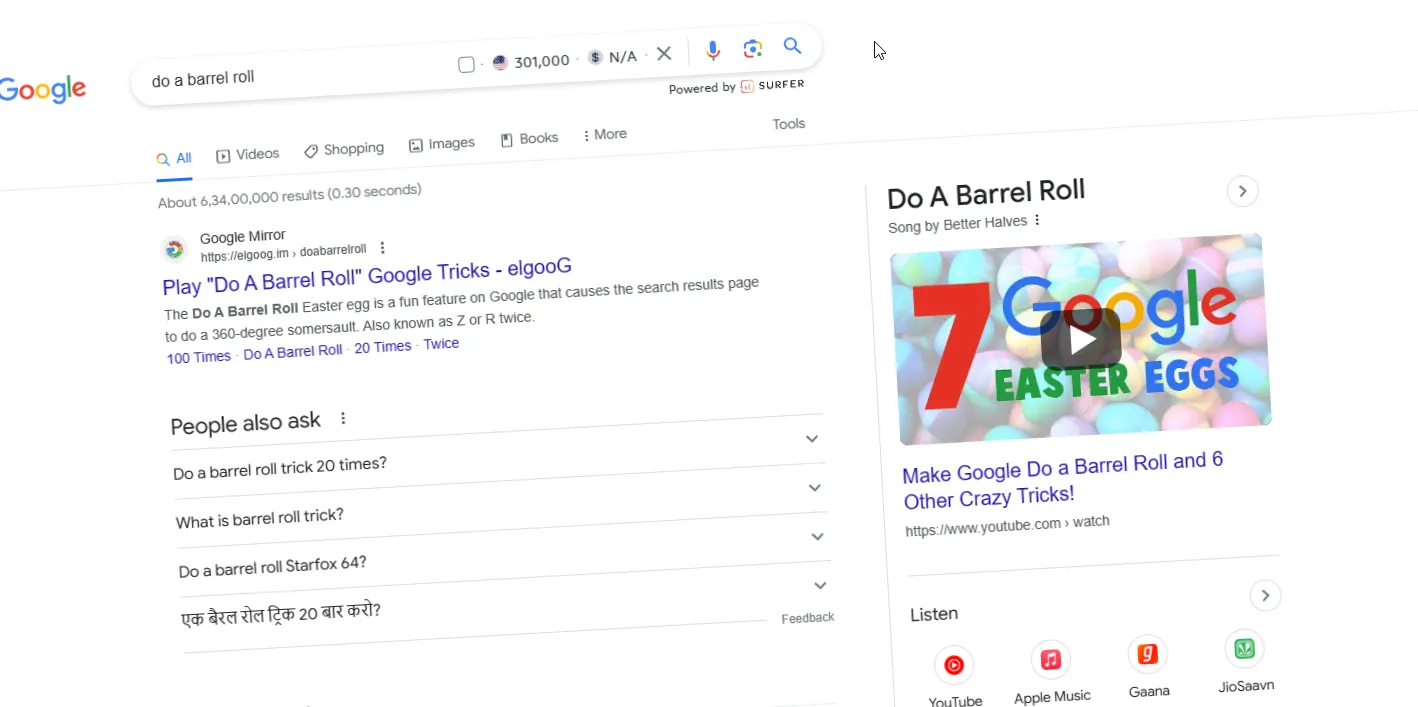1418x707 pixels.
Task: Listen on YouTube Music
Action: click(x=954, y=676)
